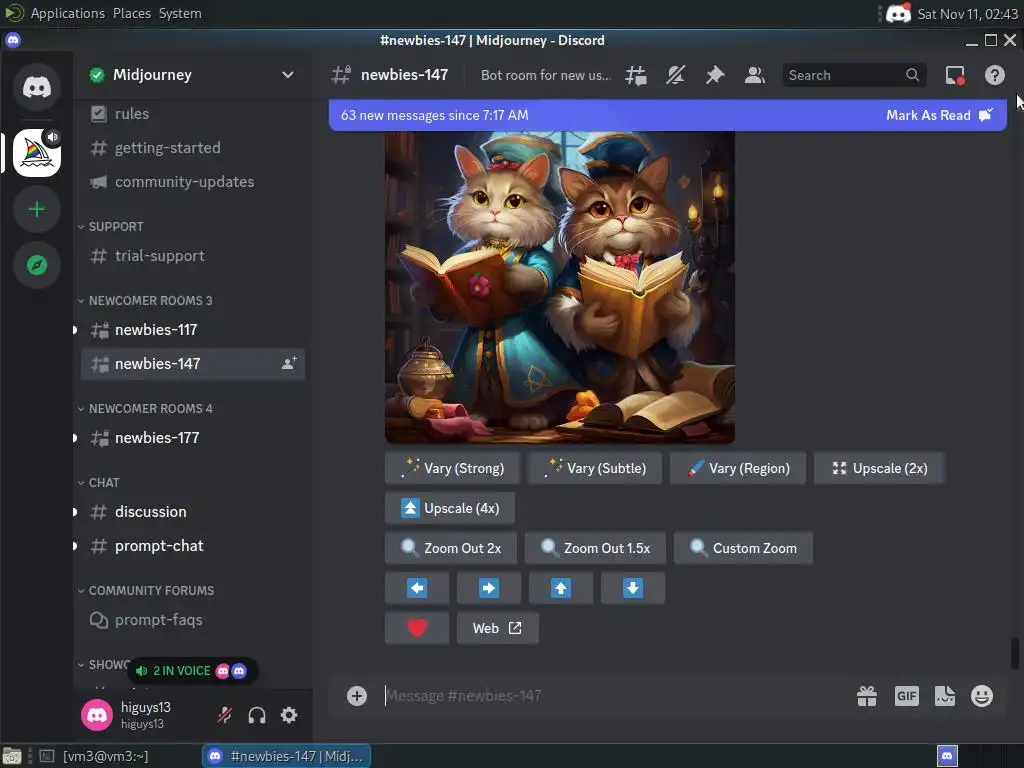Click Mark As Read on new messages banner

939,115
